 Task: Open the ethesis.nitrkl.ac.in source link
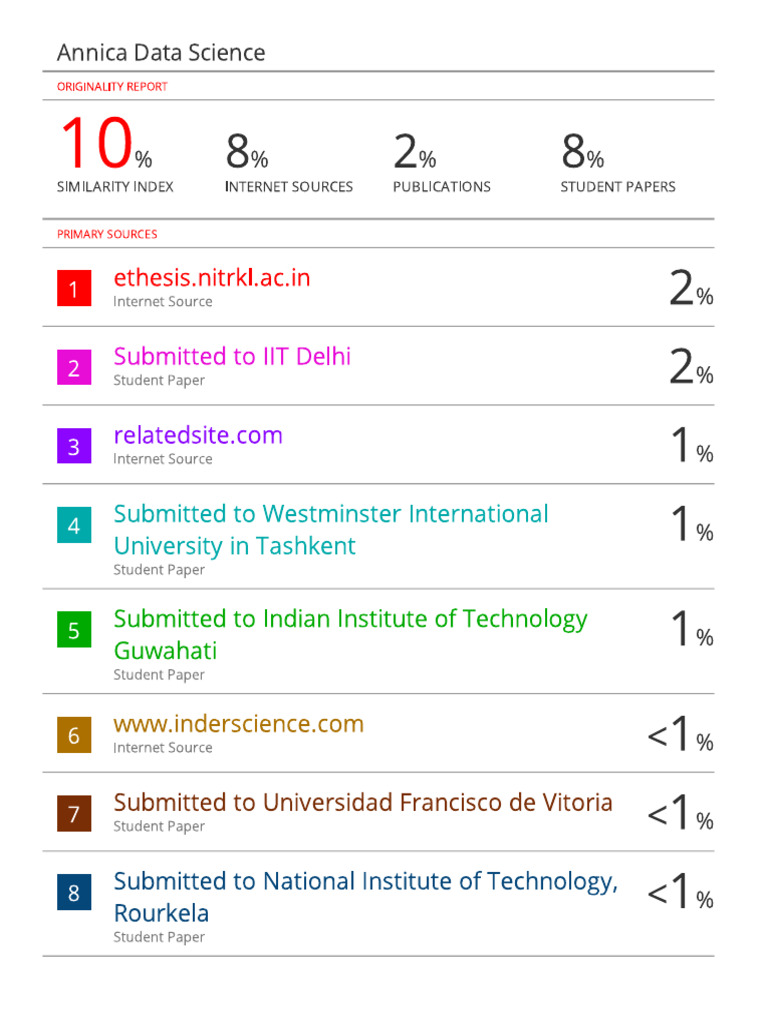click(212, 278)
